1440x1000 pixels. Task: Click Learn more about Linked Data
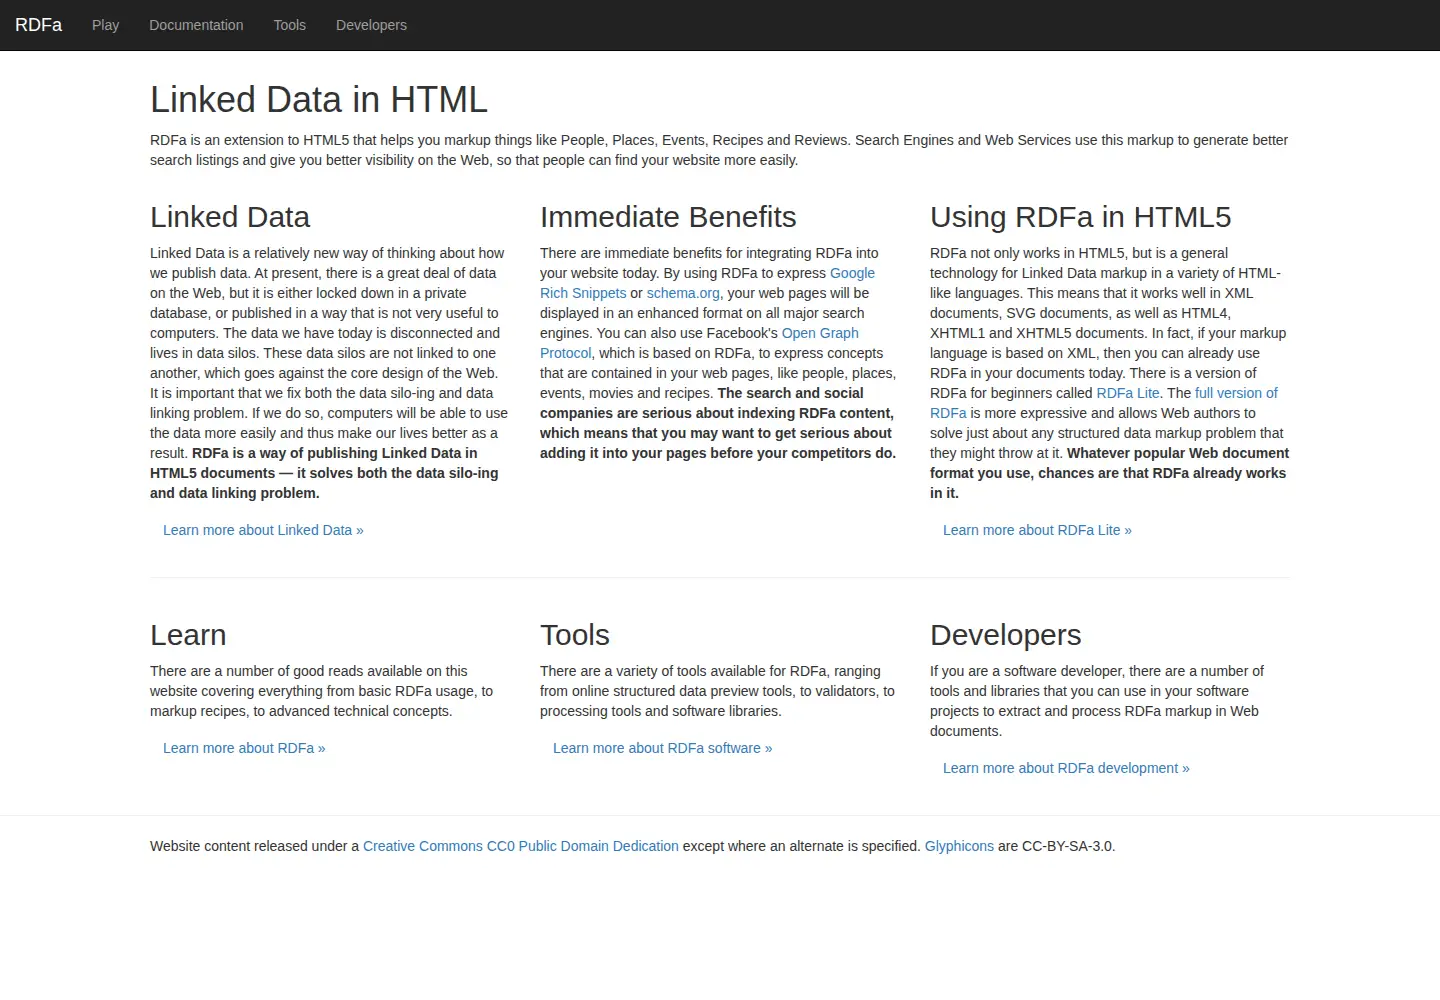tap(263, 530)
